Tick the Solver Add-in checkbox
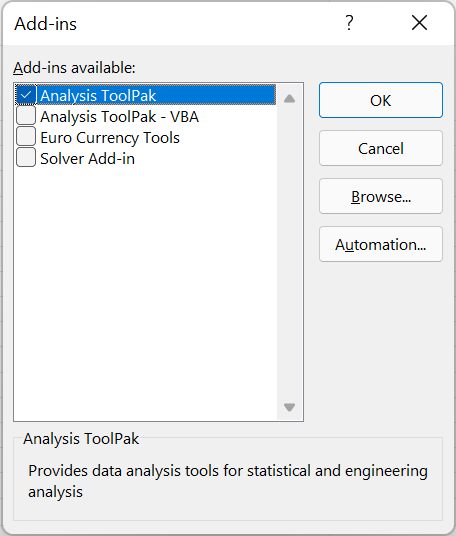Viewport: 456px width, 536px height. (x=26, y=157)
